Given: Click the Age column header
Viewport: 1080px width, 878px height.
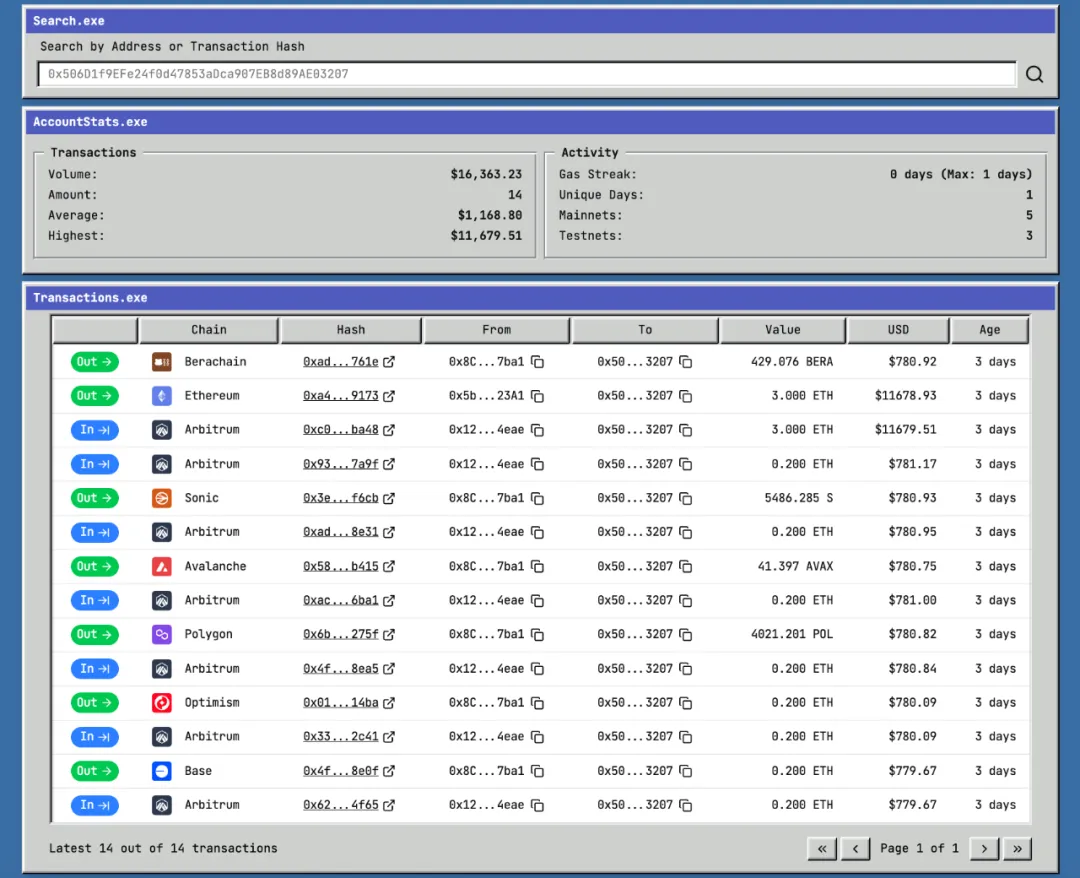Looking at the screenshot, I should pos(989,330).
